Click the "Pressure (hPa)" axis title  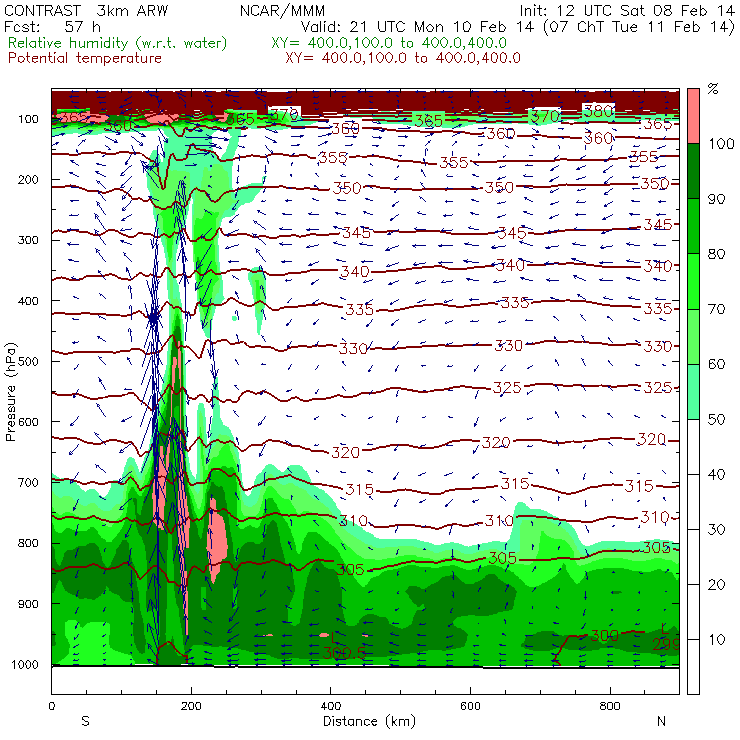pyautogui.click(x=10, y=393)
